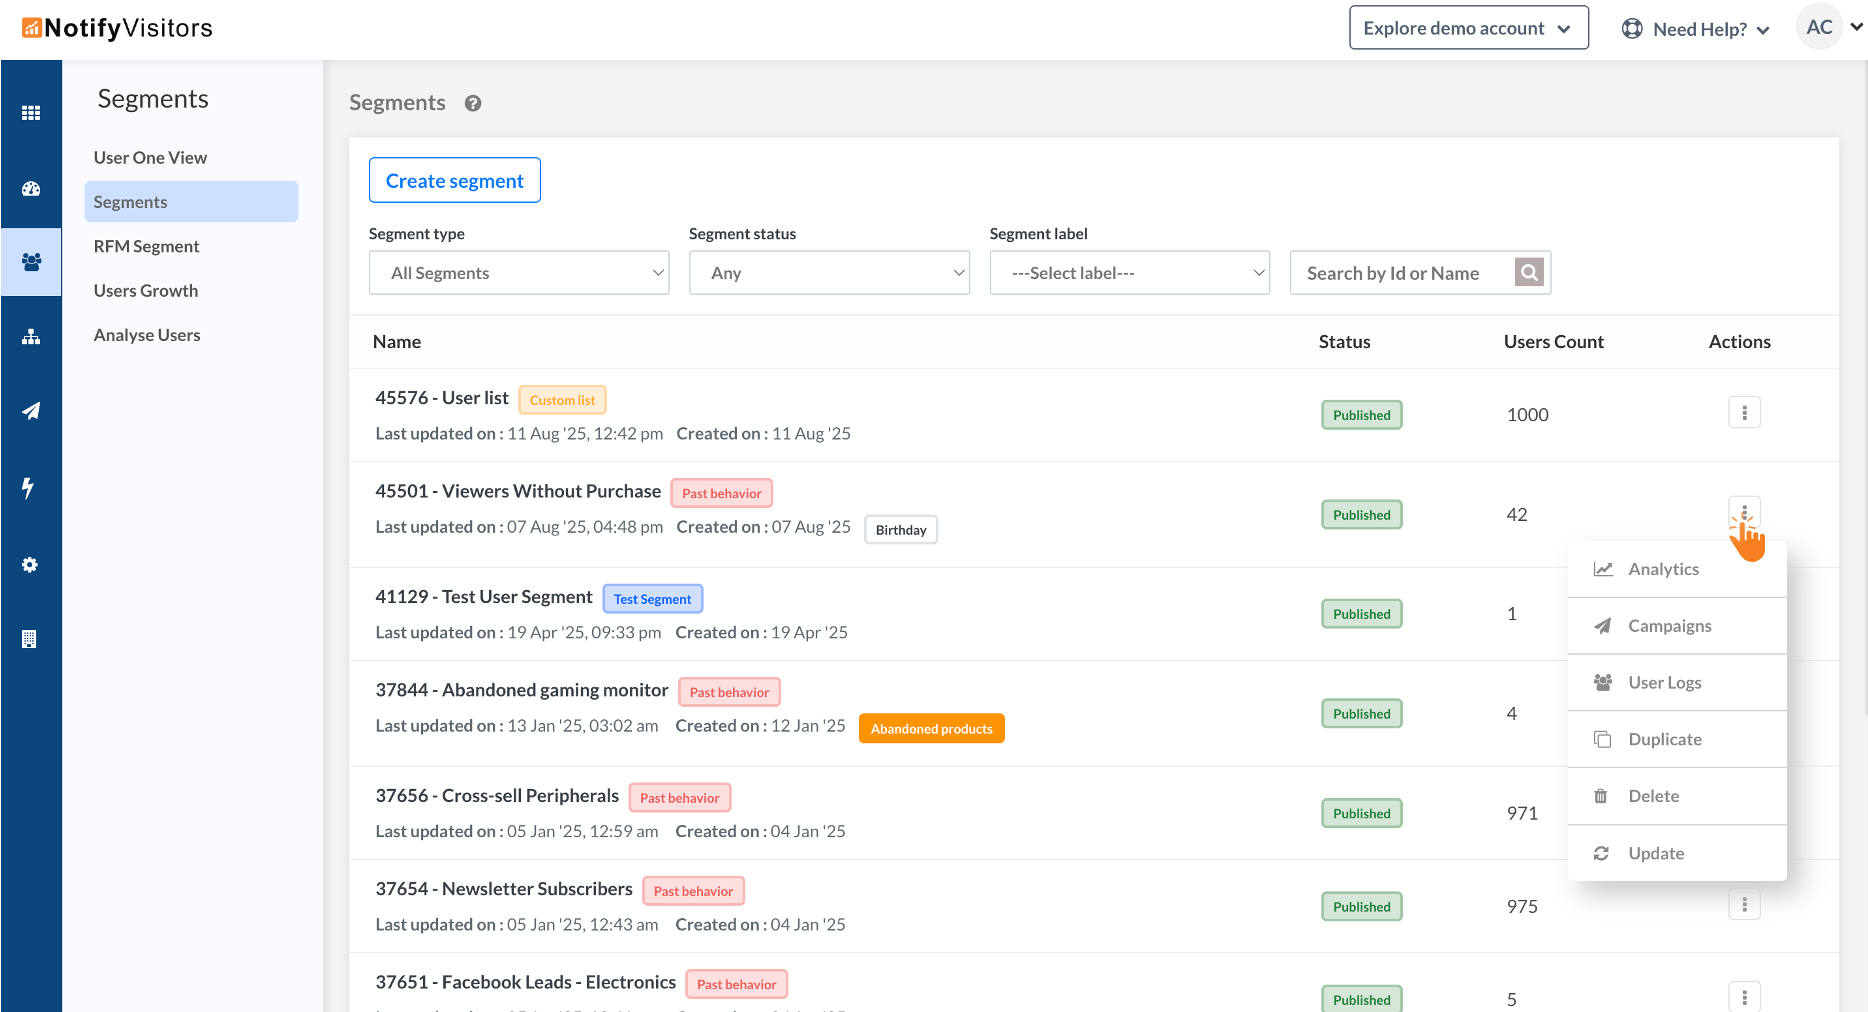
Task: Open the Explore demo account dropdown
Action: [x=1468, y=28]
